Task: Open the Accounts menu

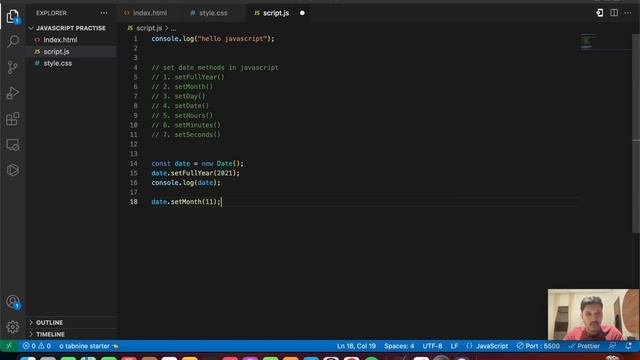Action: tap(13, 302)
